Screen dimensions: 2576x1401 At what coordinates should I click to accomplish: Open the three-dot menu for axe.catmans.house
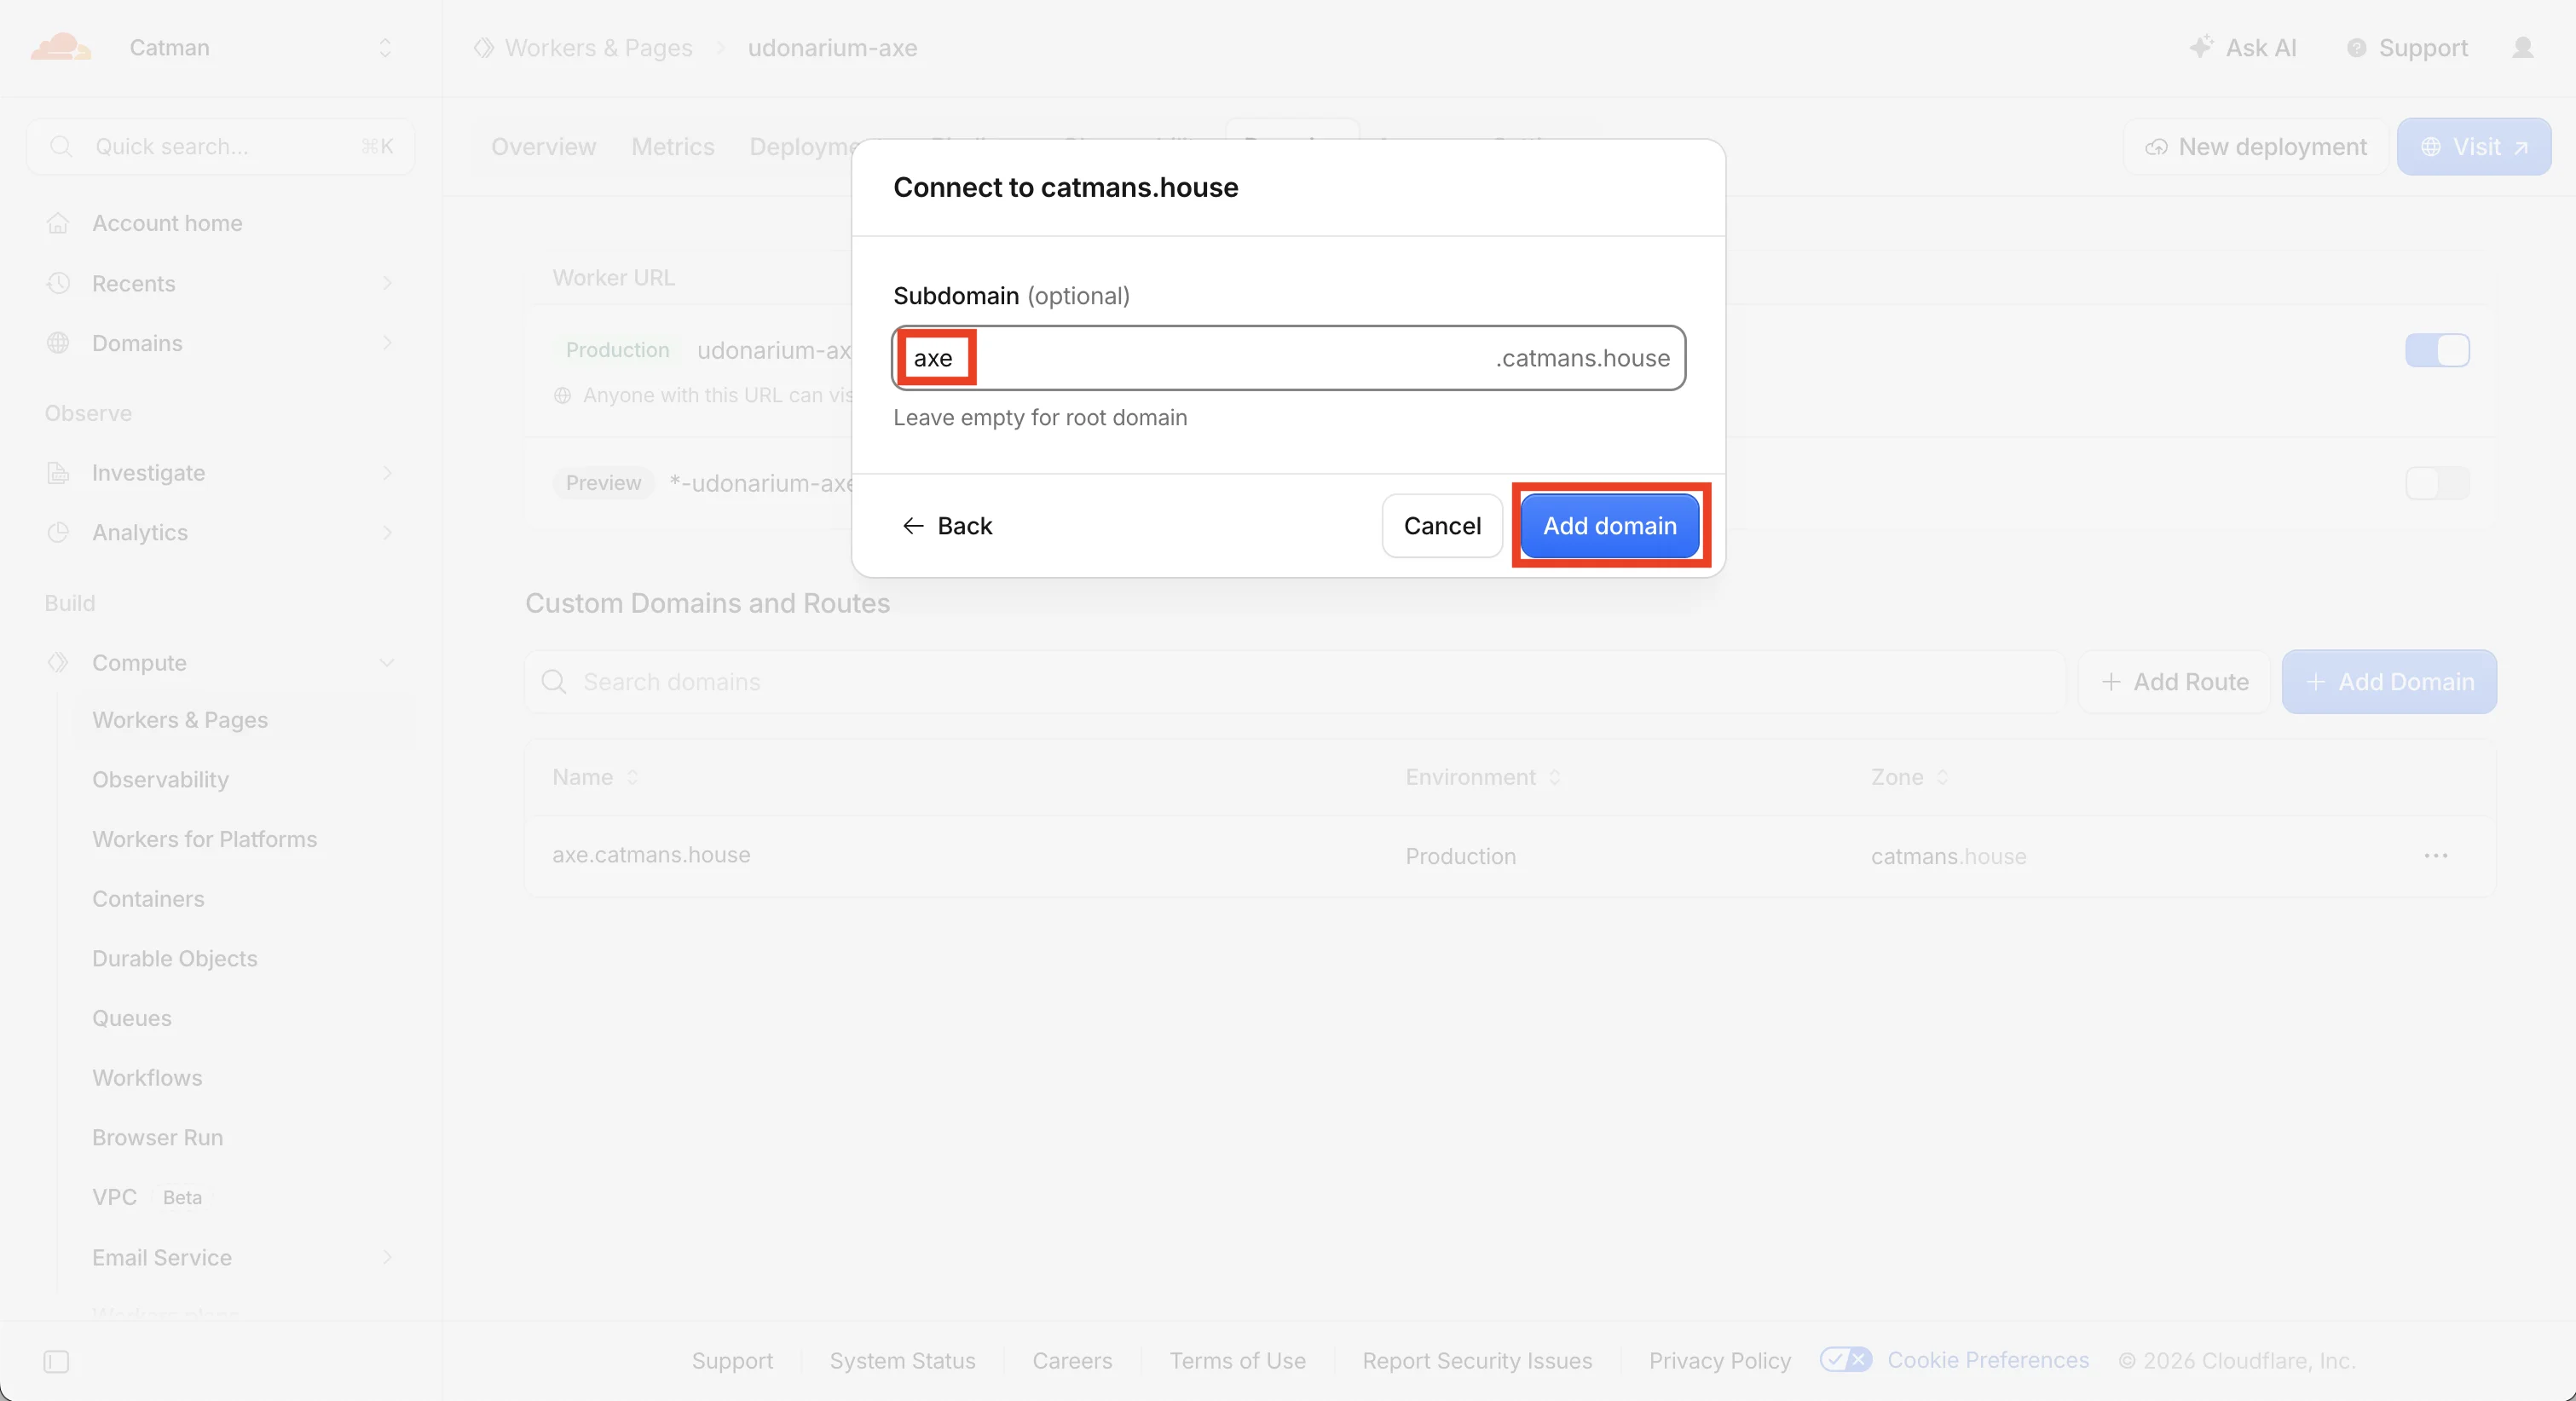[x=2436, y=856]
